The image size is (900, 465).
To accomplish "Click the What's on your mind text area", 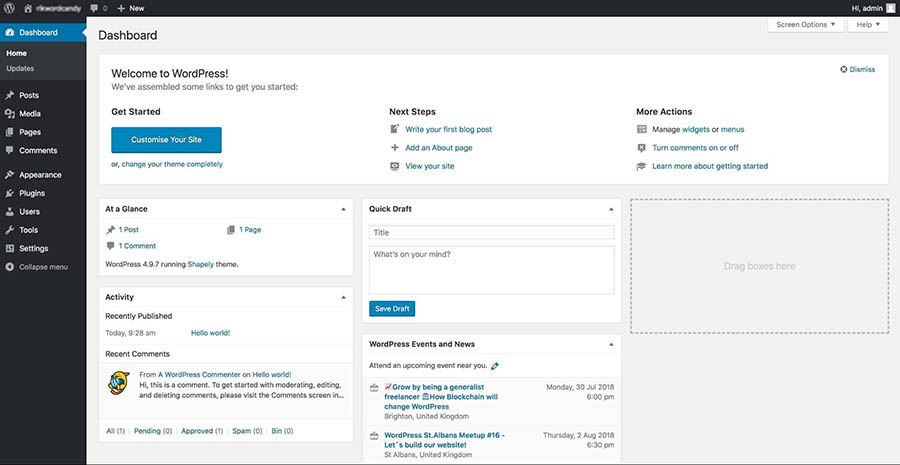I will point(492,270).
